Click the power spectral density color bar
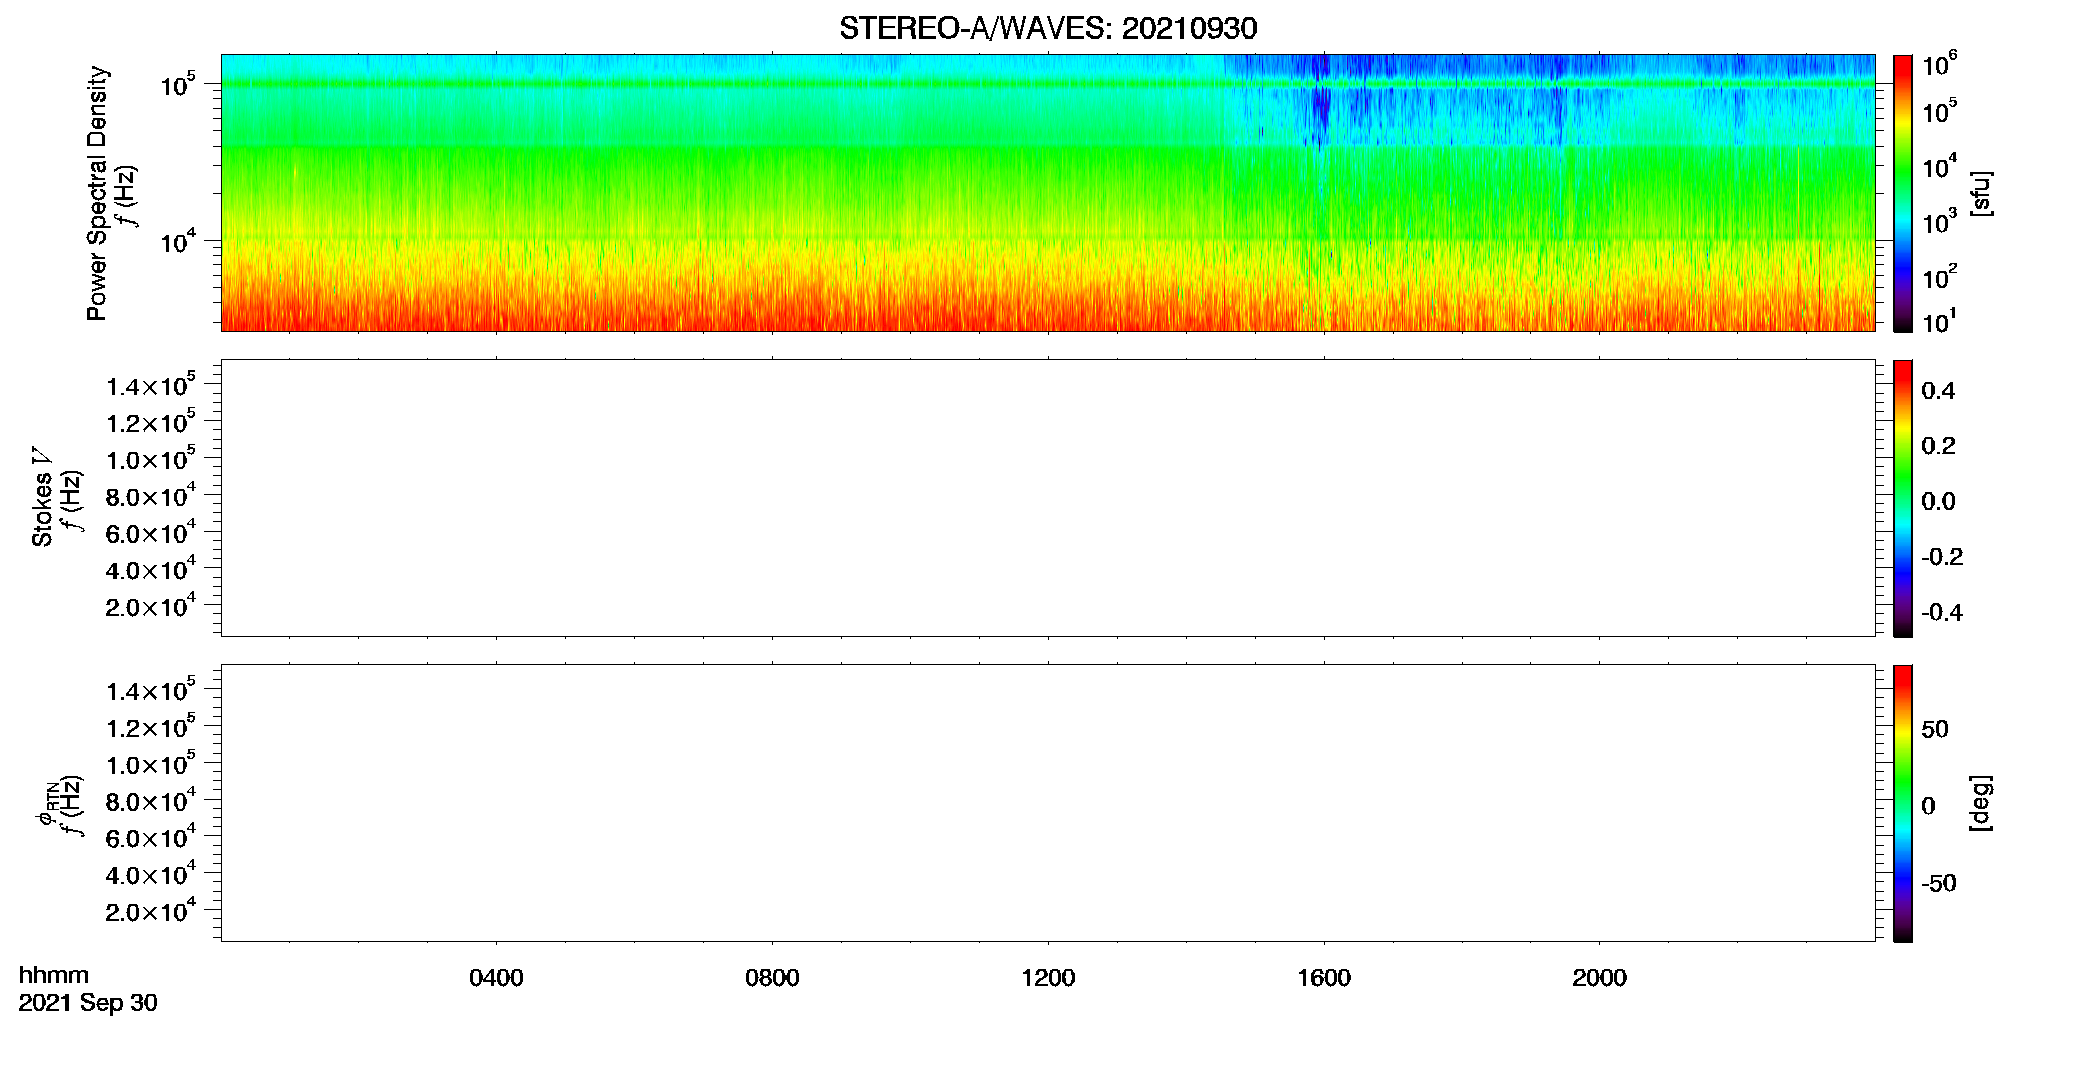This screenshot has width=2096, height=1080. (x=1902, y=193)
